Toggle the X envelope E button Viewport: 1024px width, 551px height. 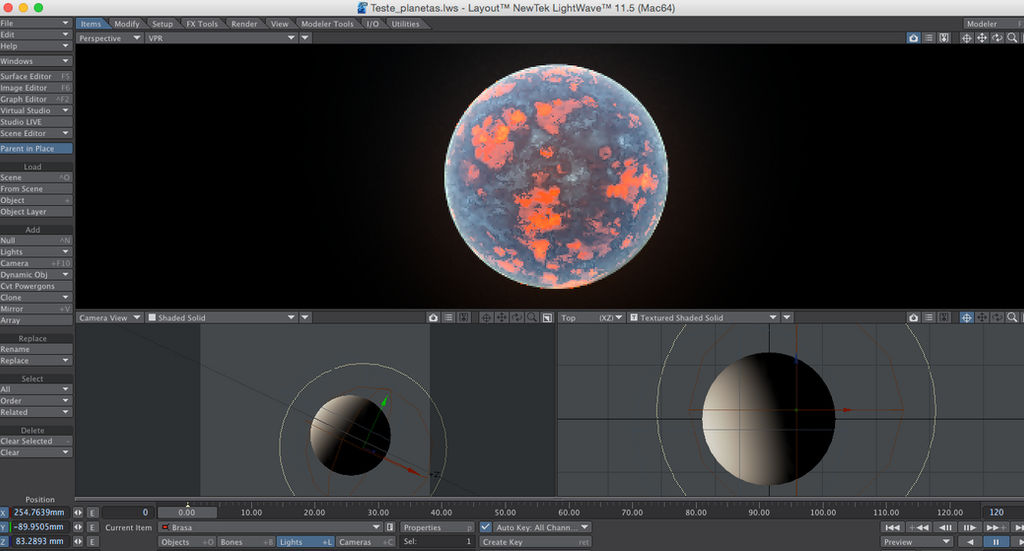click(x=92, y=512)
